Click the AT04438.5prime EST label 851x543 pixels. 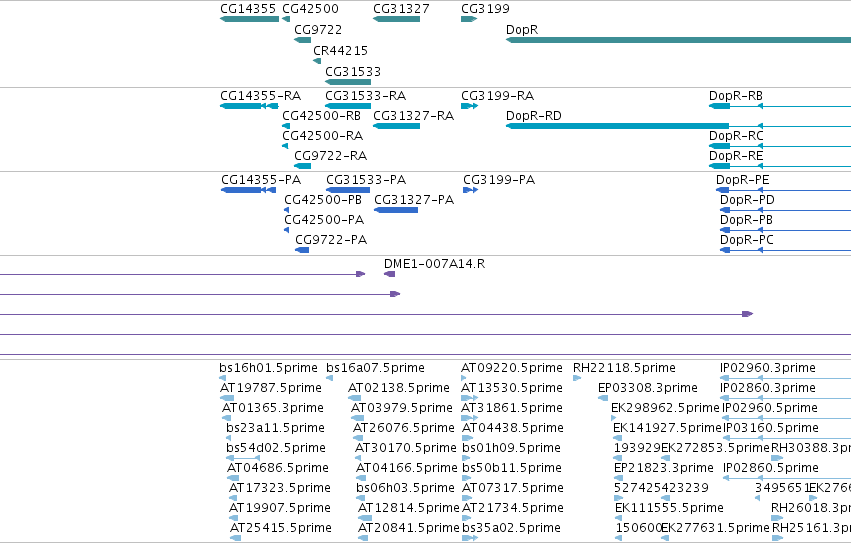pos(513,429)
